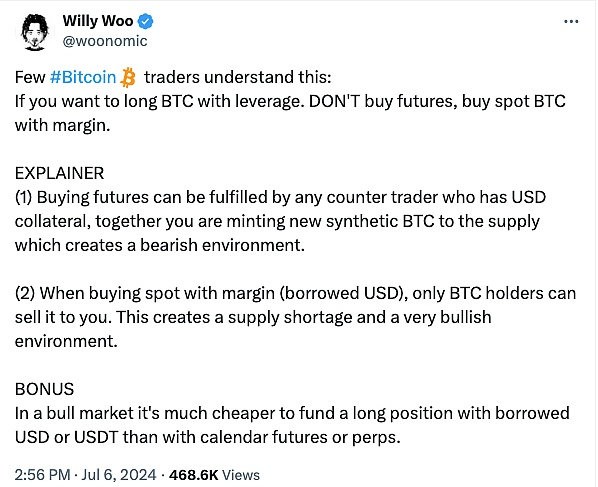
Task: Click the EXPLAINER heading text
Action: coord(59,173)
